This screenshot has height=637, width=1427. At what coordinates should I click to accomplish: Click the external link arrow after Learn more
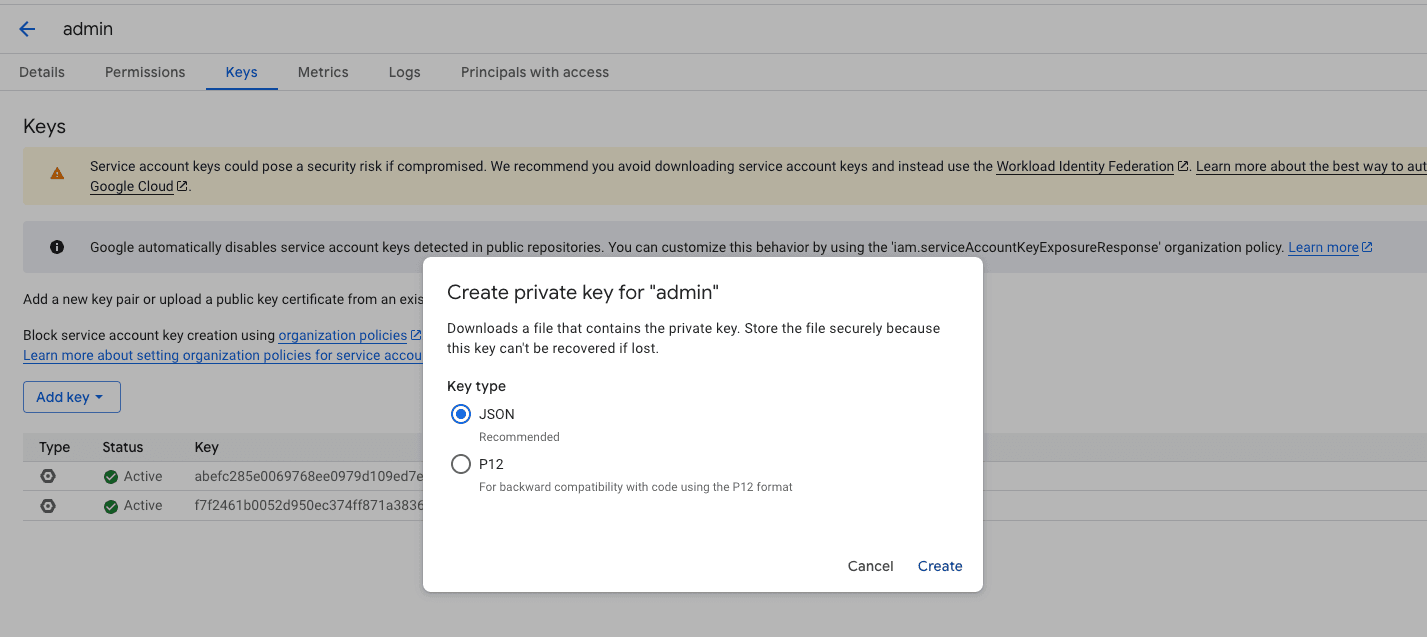click(x=1367, y=247)
